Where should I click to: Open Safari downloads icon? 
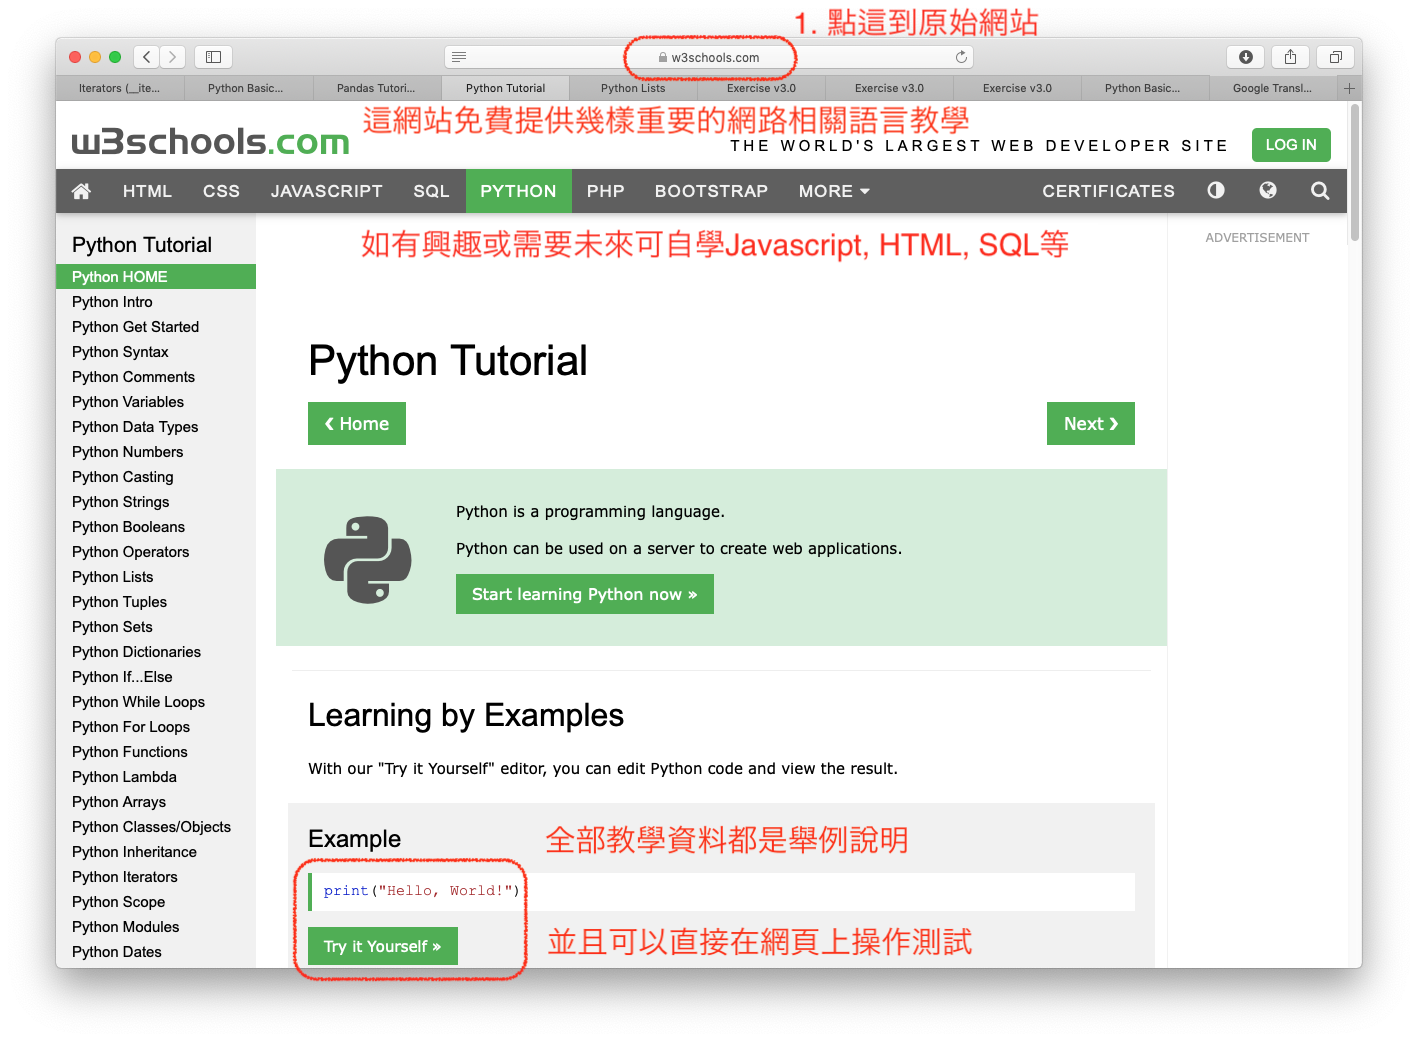(x=1246, y=57)
